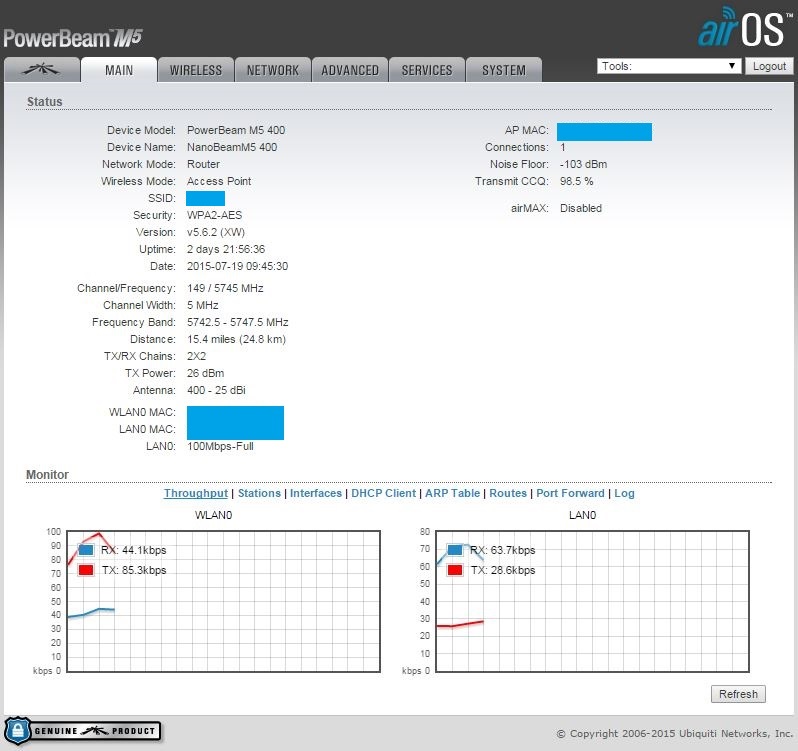
Task: Open the WIRELESS tab
Action: pos(196,70)
